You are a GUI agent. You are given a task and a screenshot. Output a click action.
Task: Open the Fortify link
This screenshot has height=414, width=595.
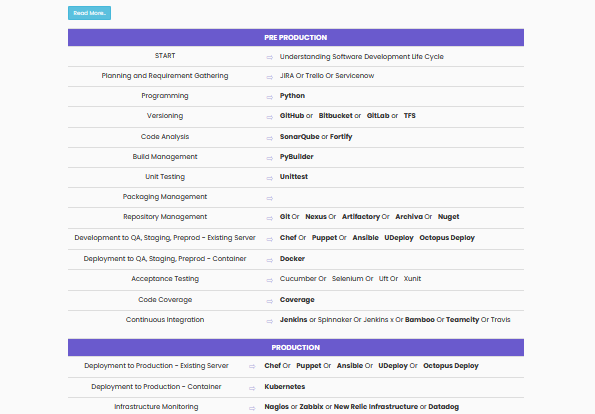341,137
